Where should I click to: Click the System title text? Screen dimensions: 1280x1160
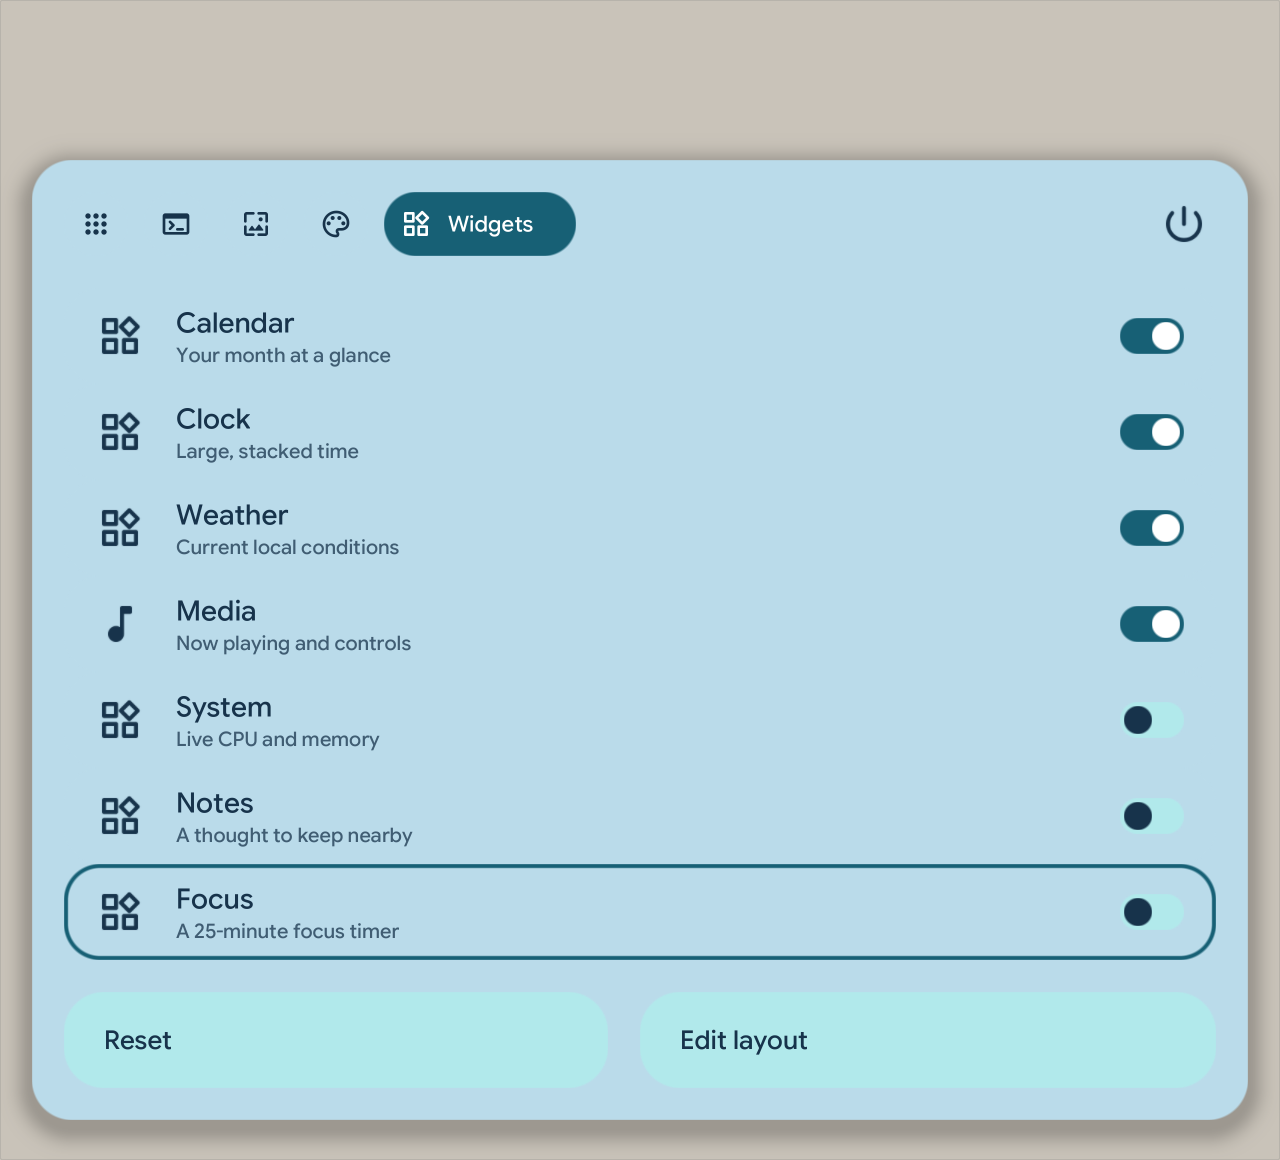point(224,707)
